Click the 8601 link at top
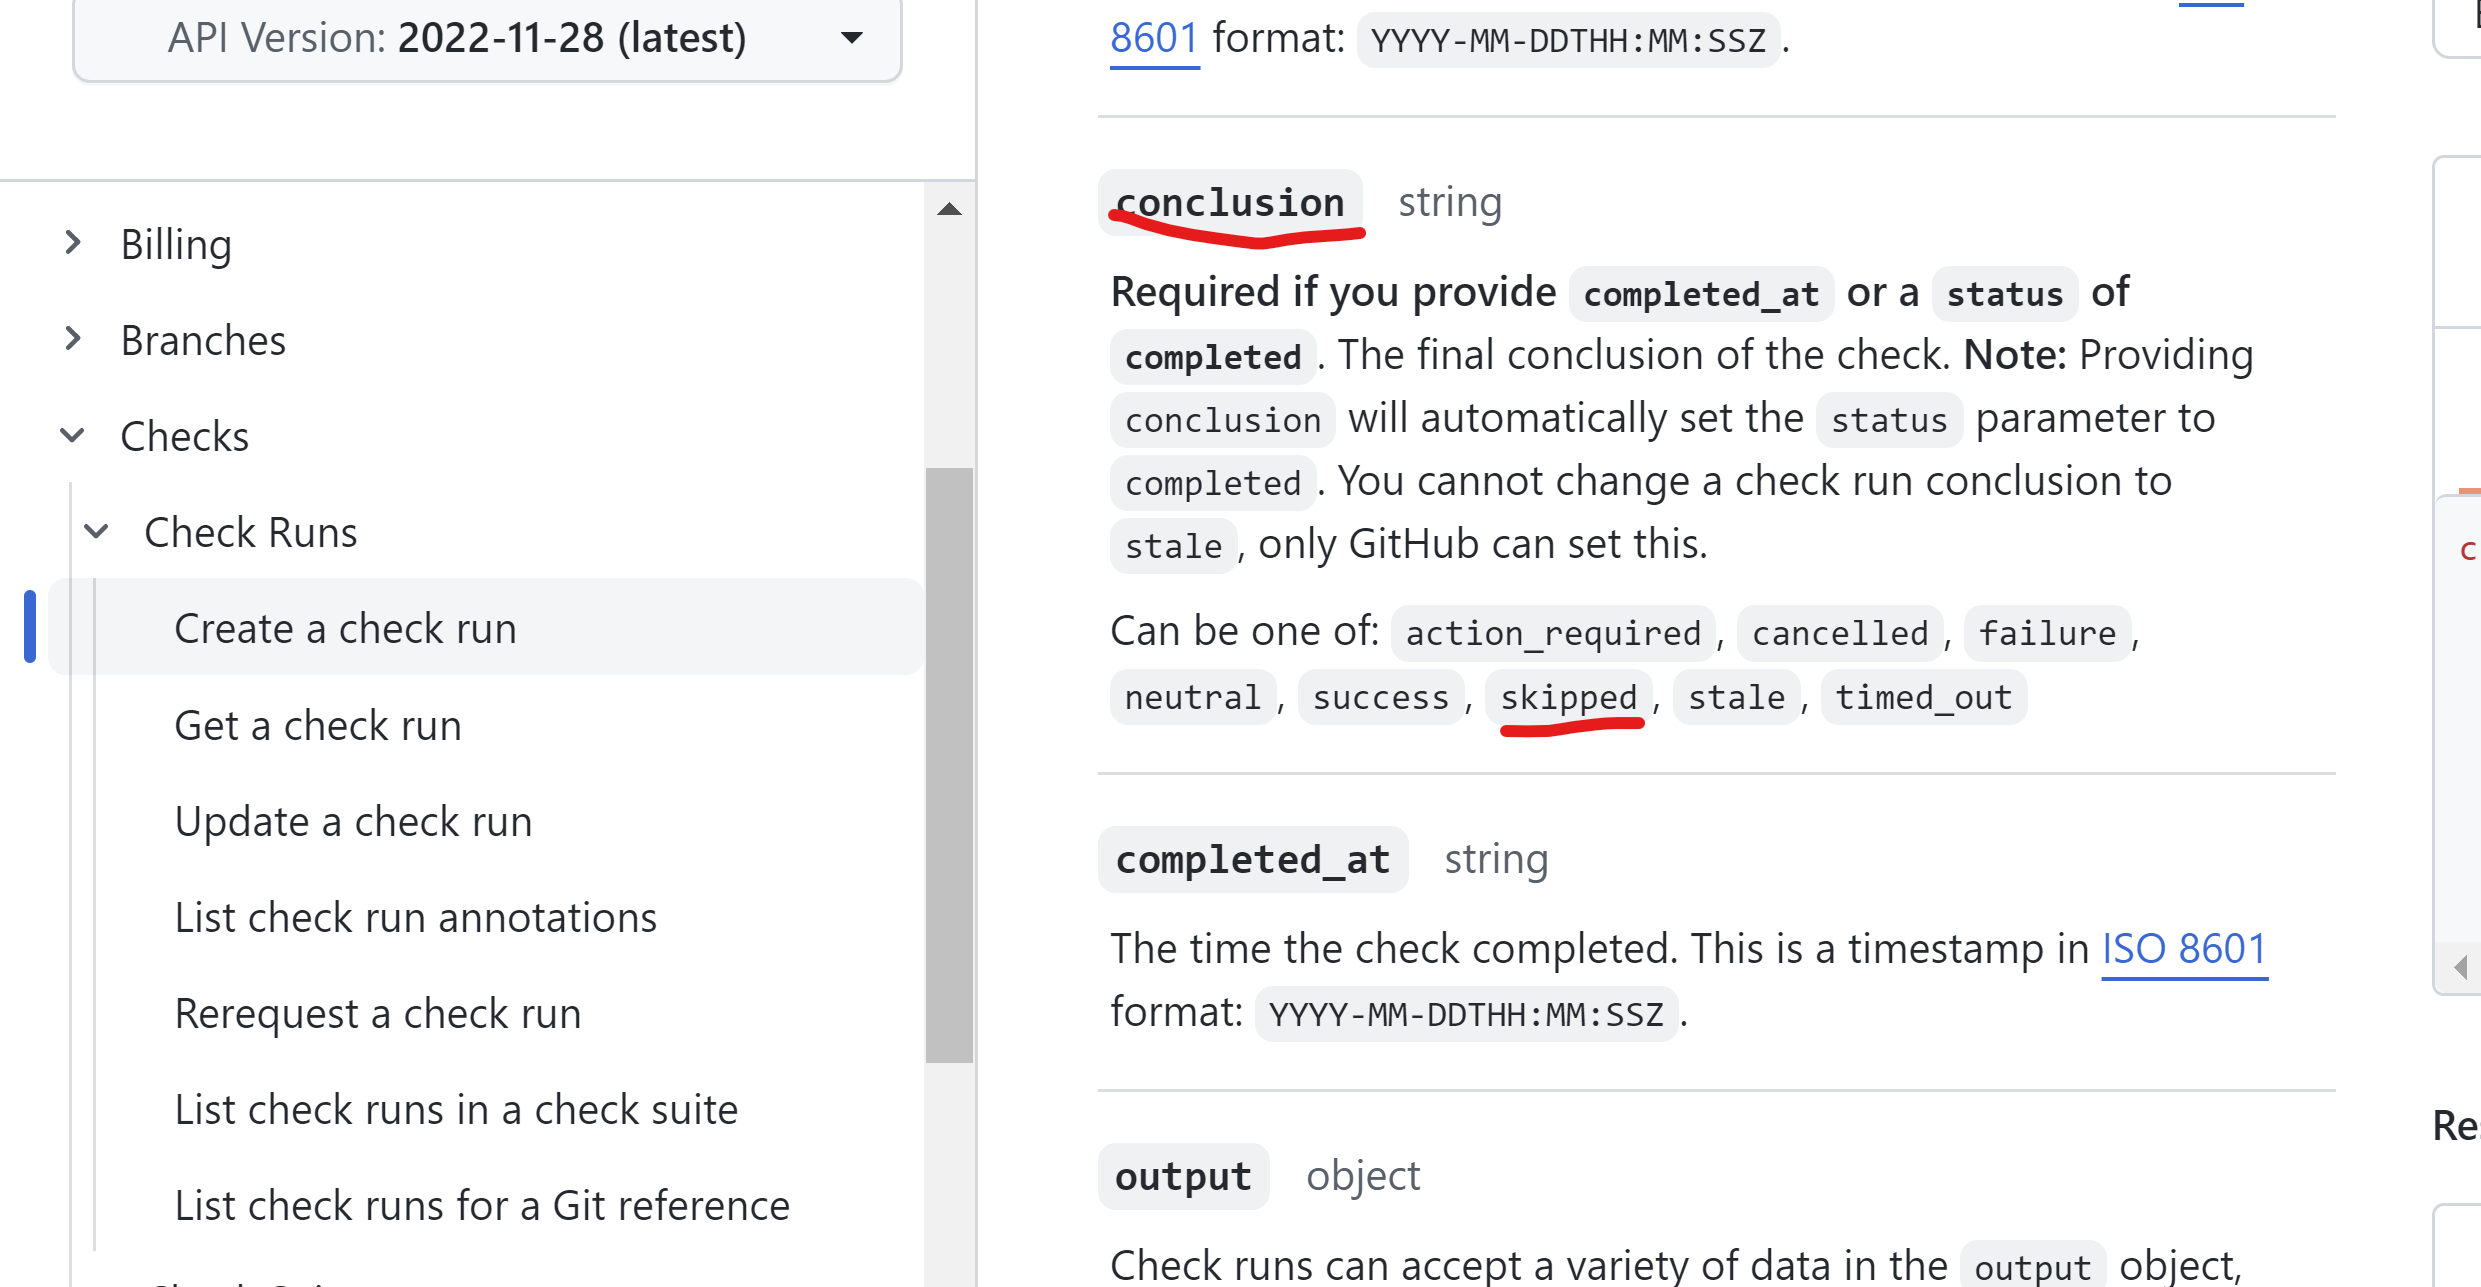 click(1153, 38)
